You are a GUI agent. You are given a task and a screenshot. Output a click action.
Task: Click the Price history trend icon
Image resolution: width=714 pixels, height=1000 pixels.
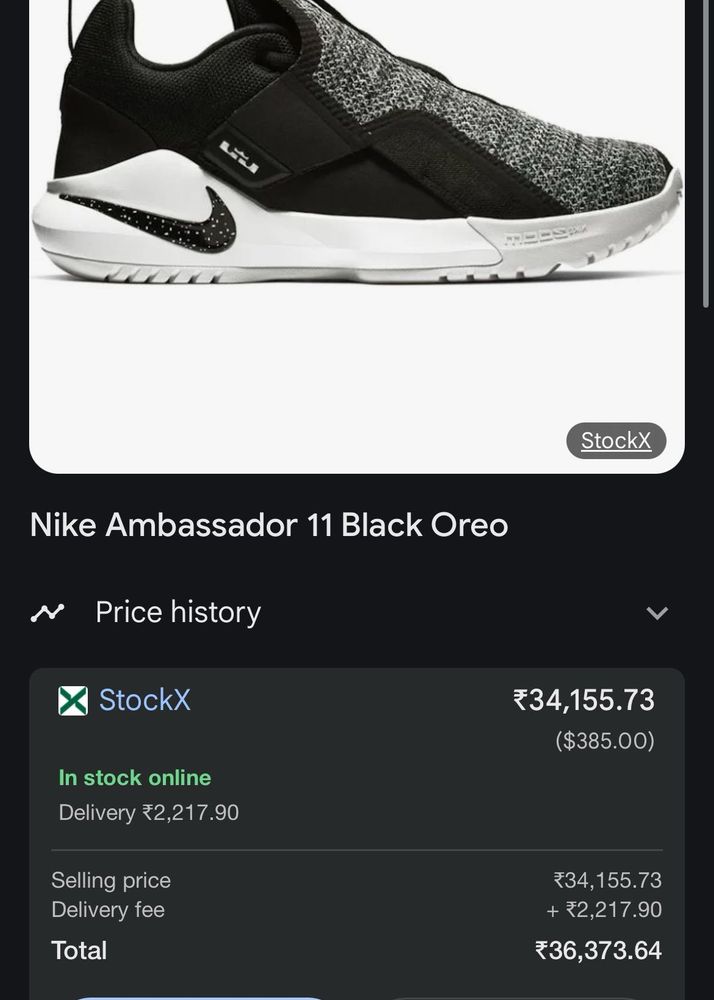coord(47,612)
